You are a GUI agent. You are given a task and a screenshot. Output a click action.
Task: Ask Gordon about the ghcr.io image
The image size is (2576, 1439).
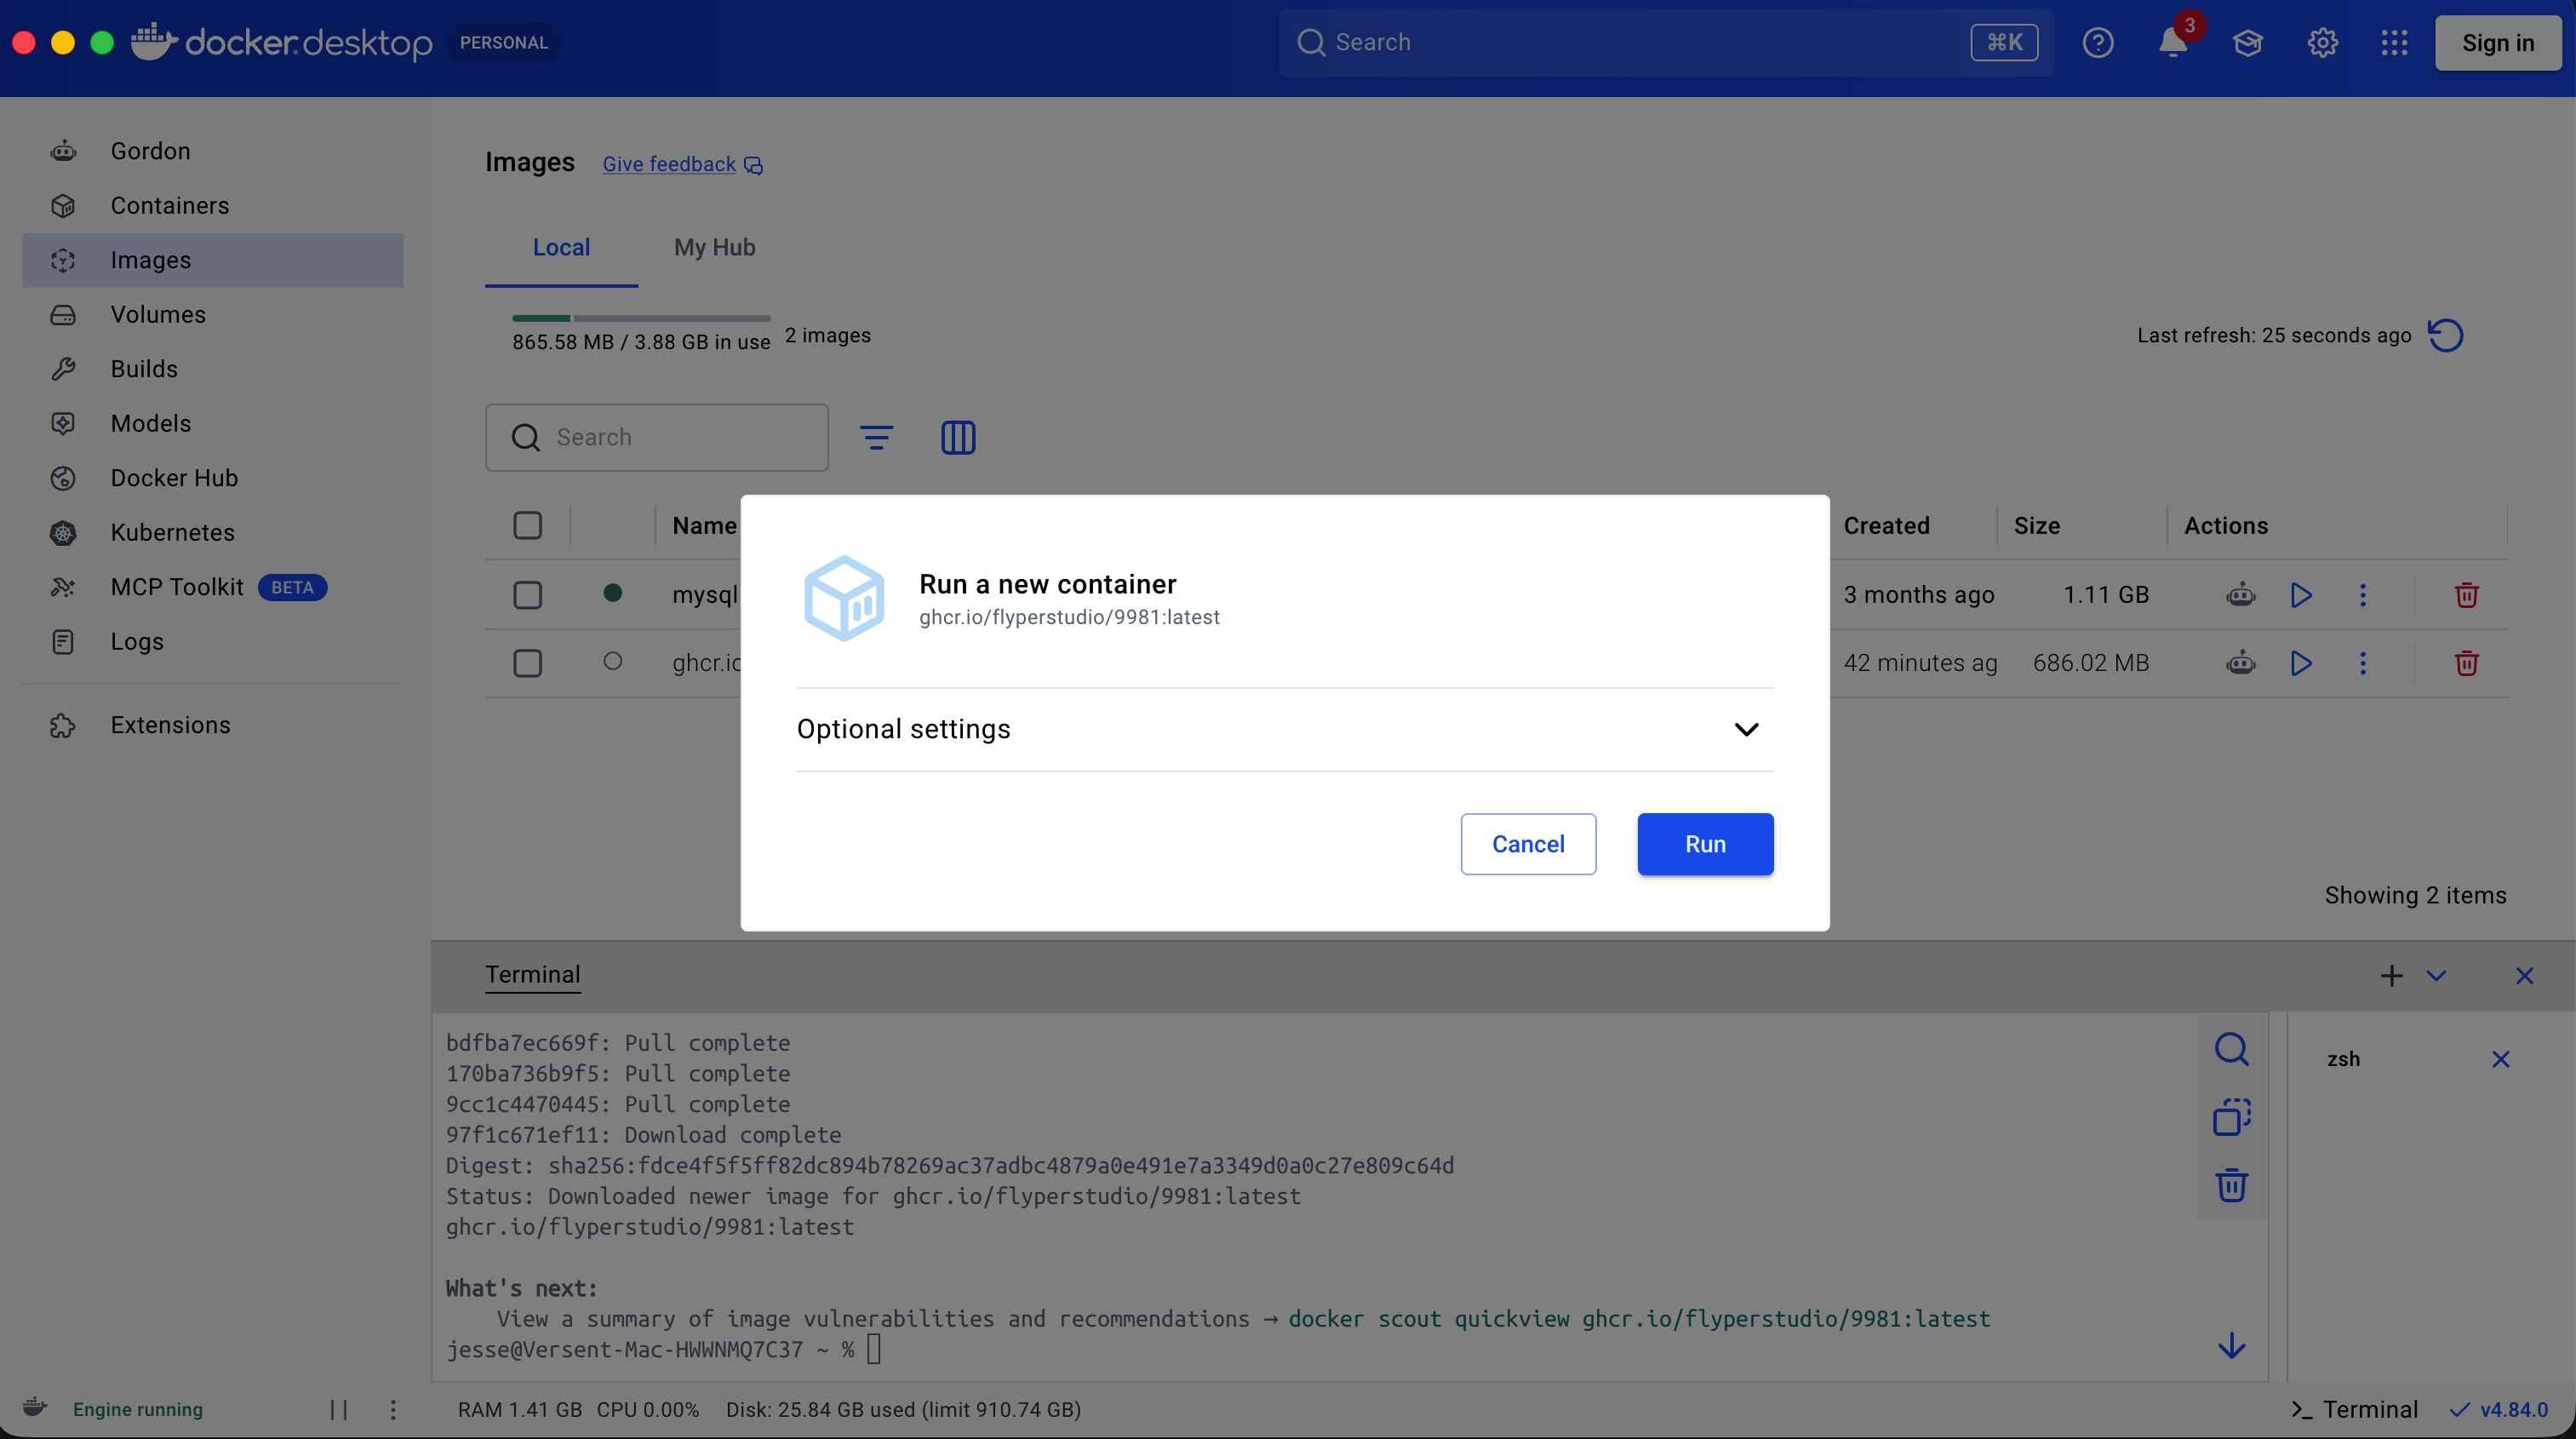2240,663
